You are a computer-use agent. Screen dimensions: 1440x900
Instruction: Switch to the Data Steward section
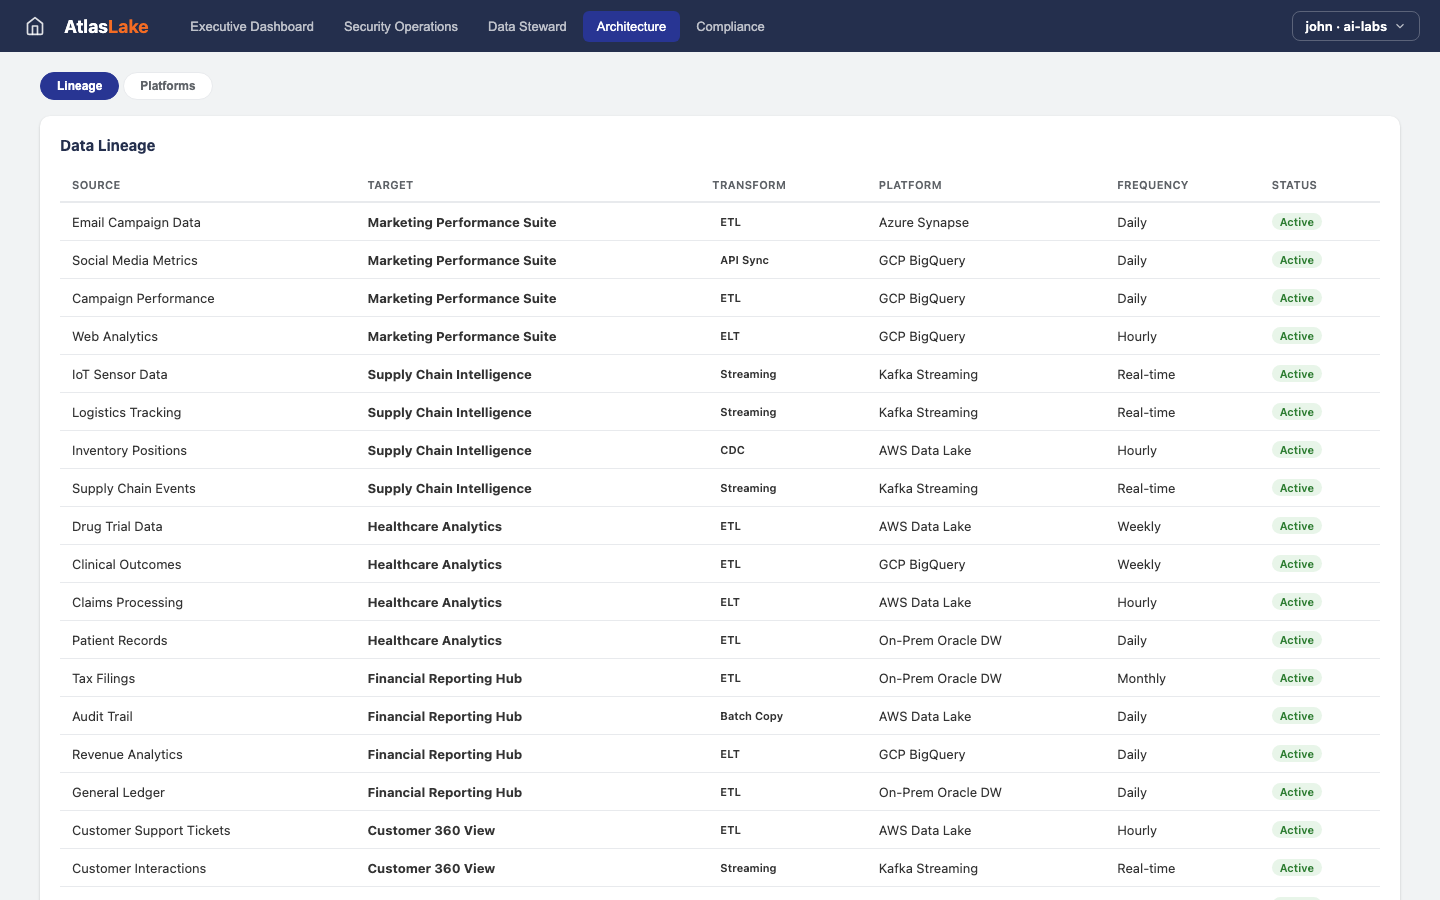(527, 26)
